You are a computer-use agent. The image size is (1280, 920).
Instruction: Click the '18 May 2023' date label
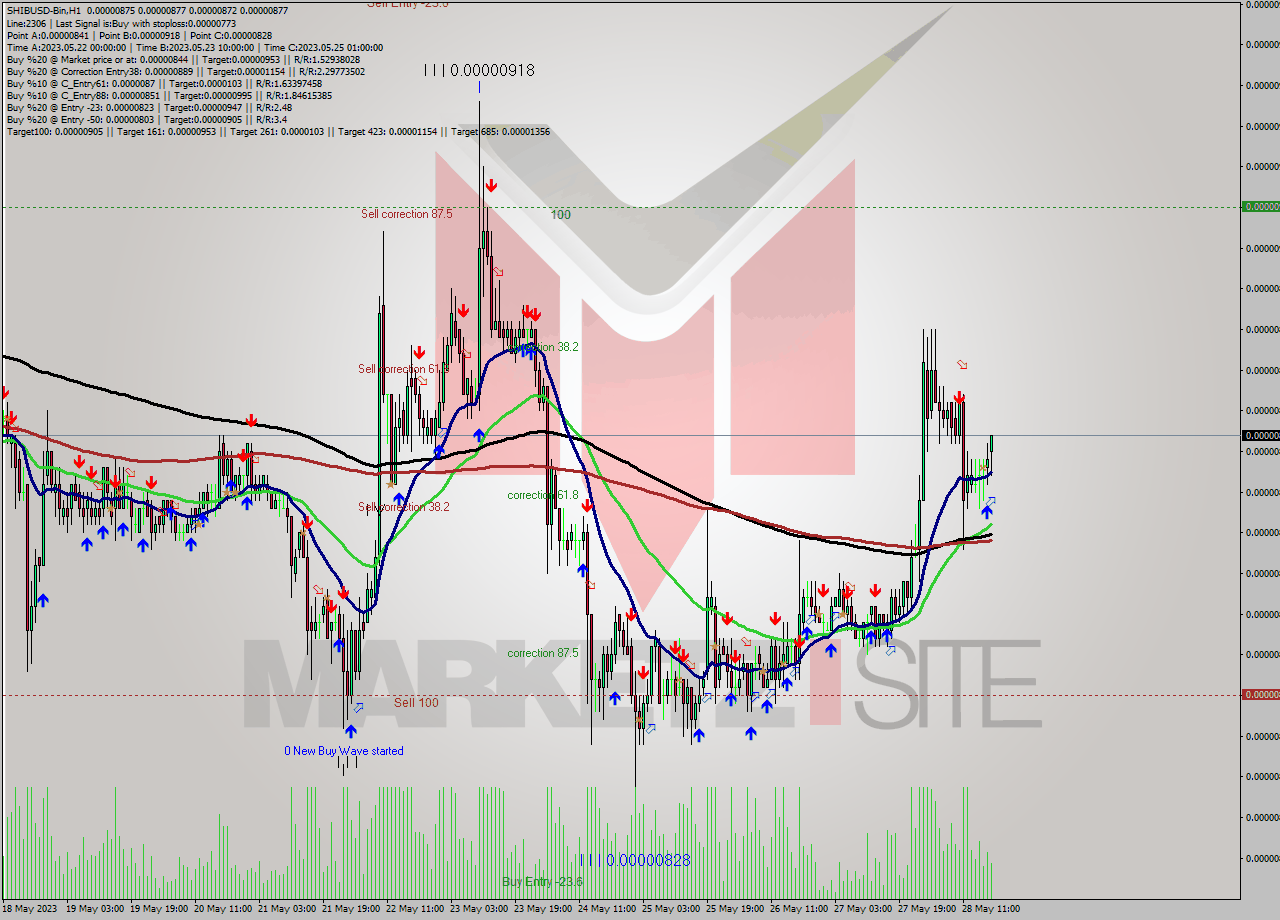click(30, 909)
